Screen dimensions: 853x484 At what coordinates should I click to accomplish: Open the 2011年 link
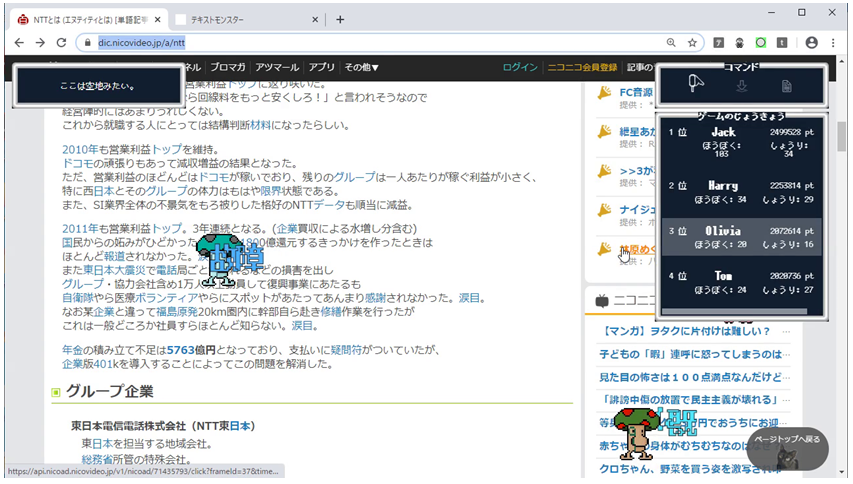click(x=80, y=228)
